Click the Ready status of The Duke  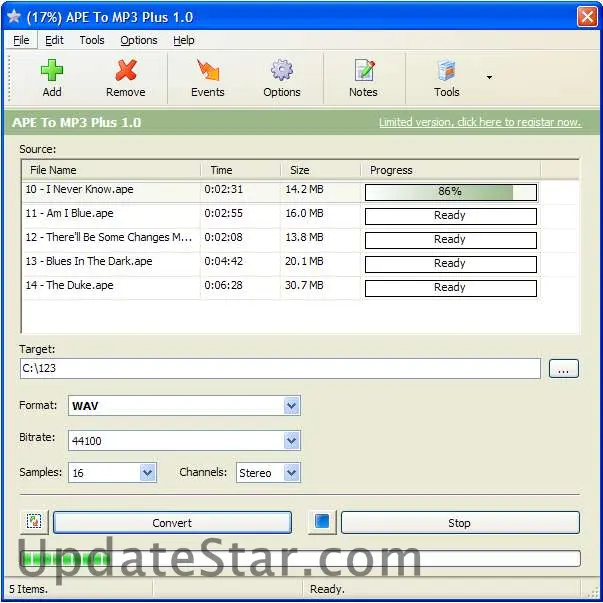pyautogui.click(x=451, y=288)
